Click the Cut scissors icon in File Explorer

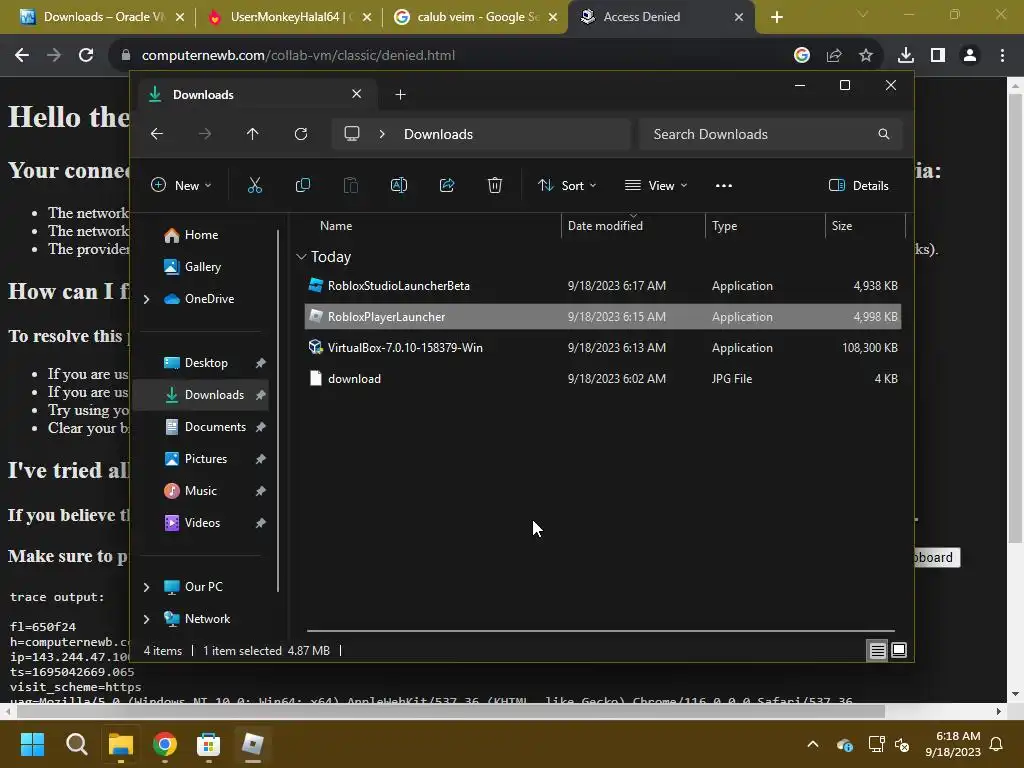point(255,185)
